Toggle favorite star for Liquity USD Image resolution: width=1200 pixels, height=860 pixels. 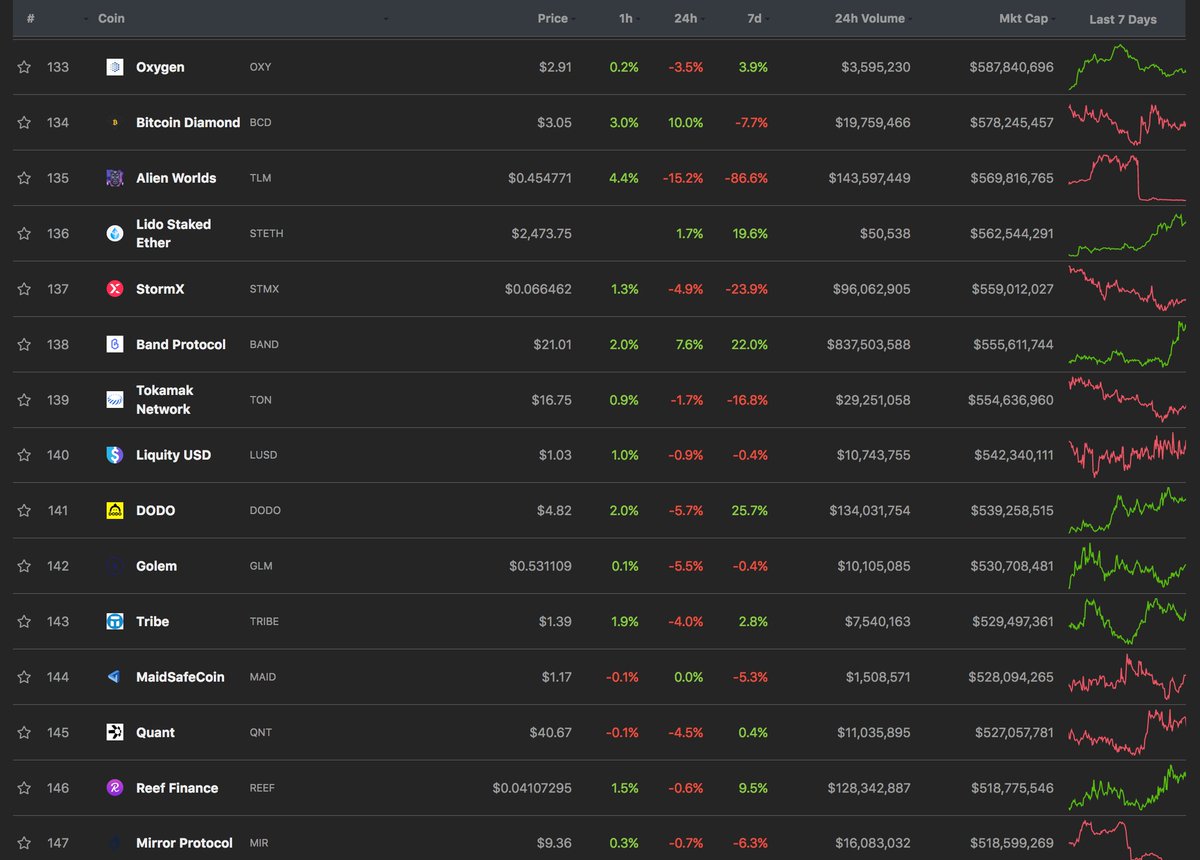click(x=24, y=455)
